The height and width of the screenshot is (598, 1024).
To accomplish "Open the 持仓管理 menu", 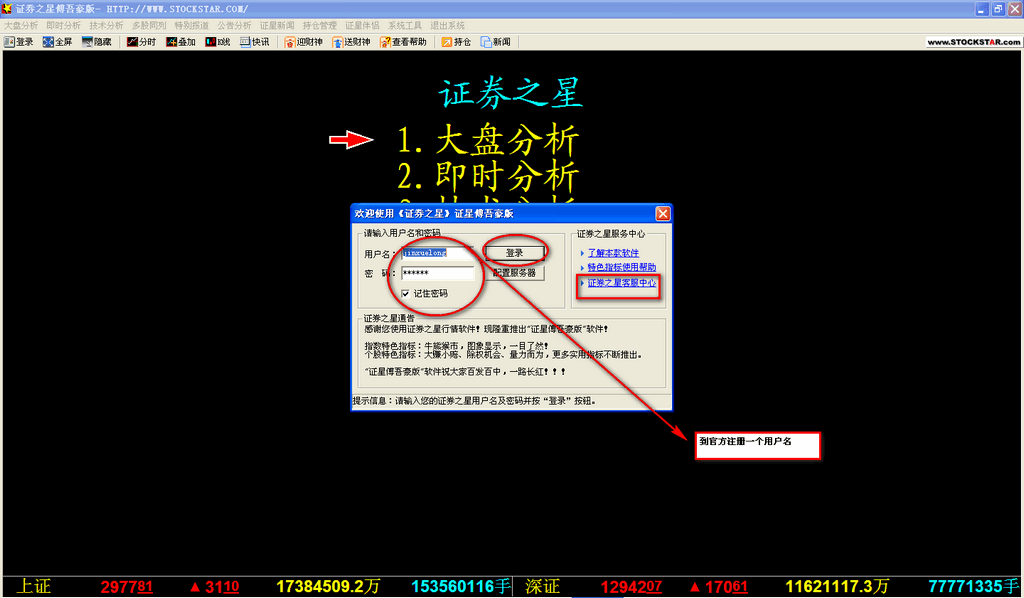I will pyautogui.click(x=319, y=25).
